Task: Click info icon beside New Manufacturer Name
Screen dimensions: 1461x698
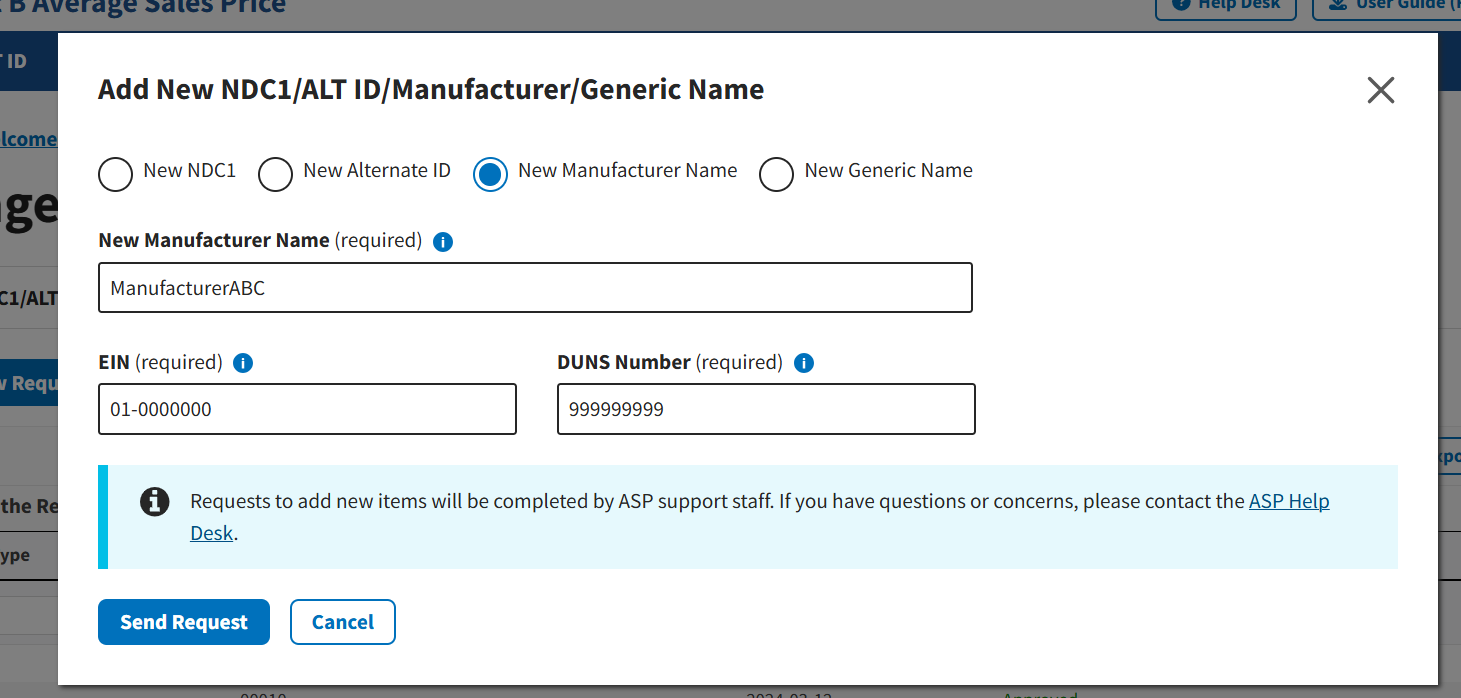Action: pyautogui.click(x=443, y=242)
